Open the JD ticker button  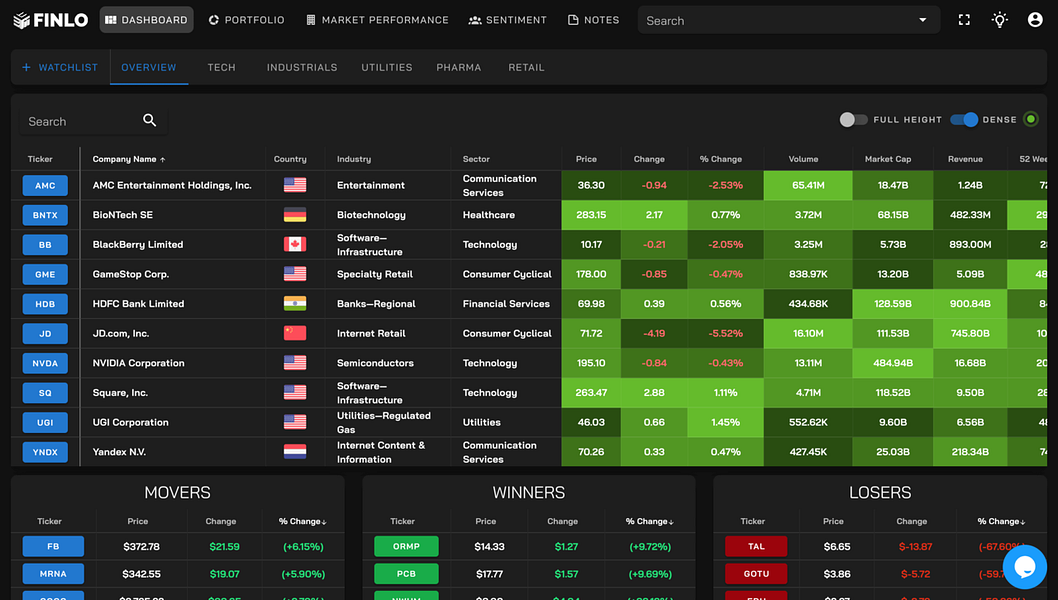click(x=45, y=333)
